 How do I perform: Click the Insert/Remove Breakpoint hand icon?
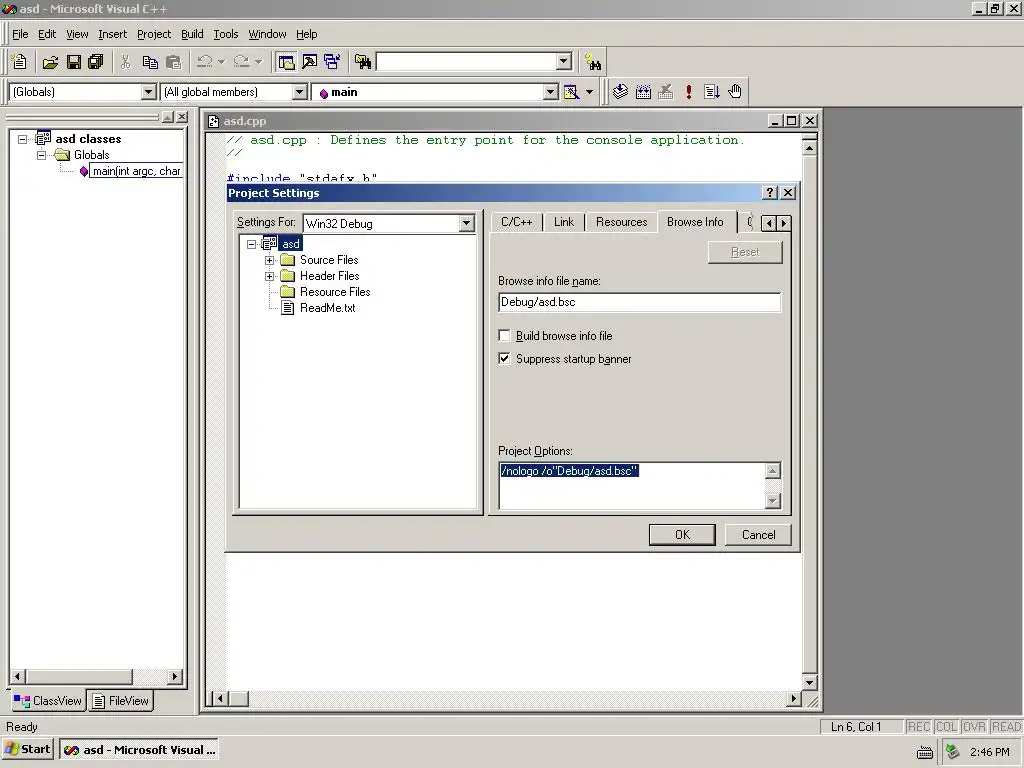[735, 92]
